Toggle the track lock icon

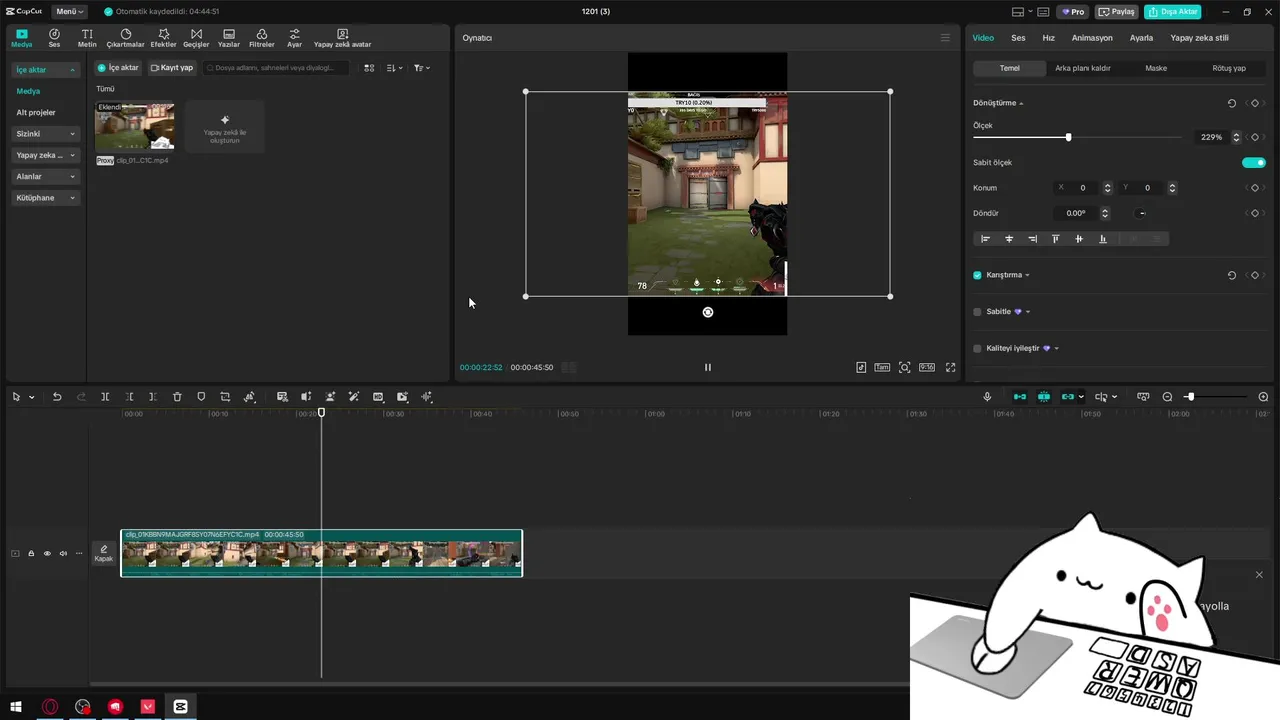(x=31, y=553)
